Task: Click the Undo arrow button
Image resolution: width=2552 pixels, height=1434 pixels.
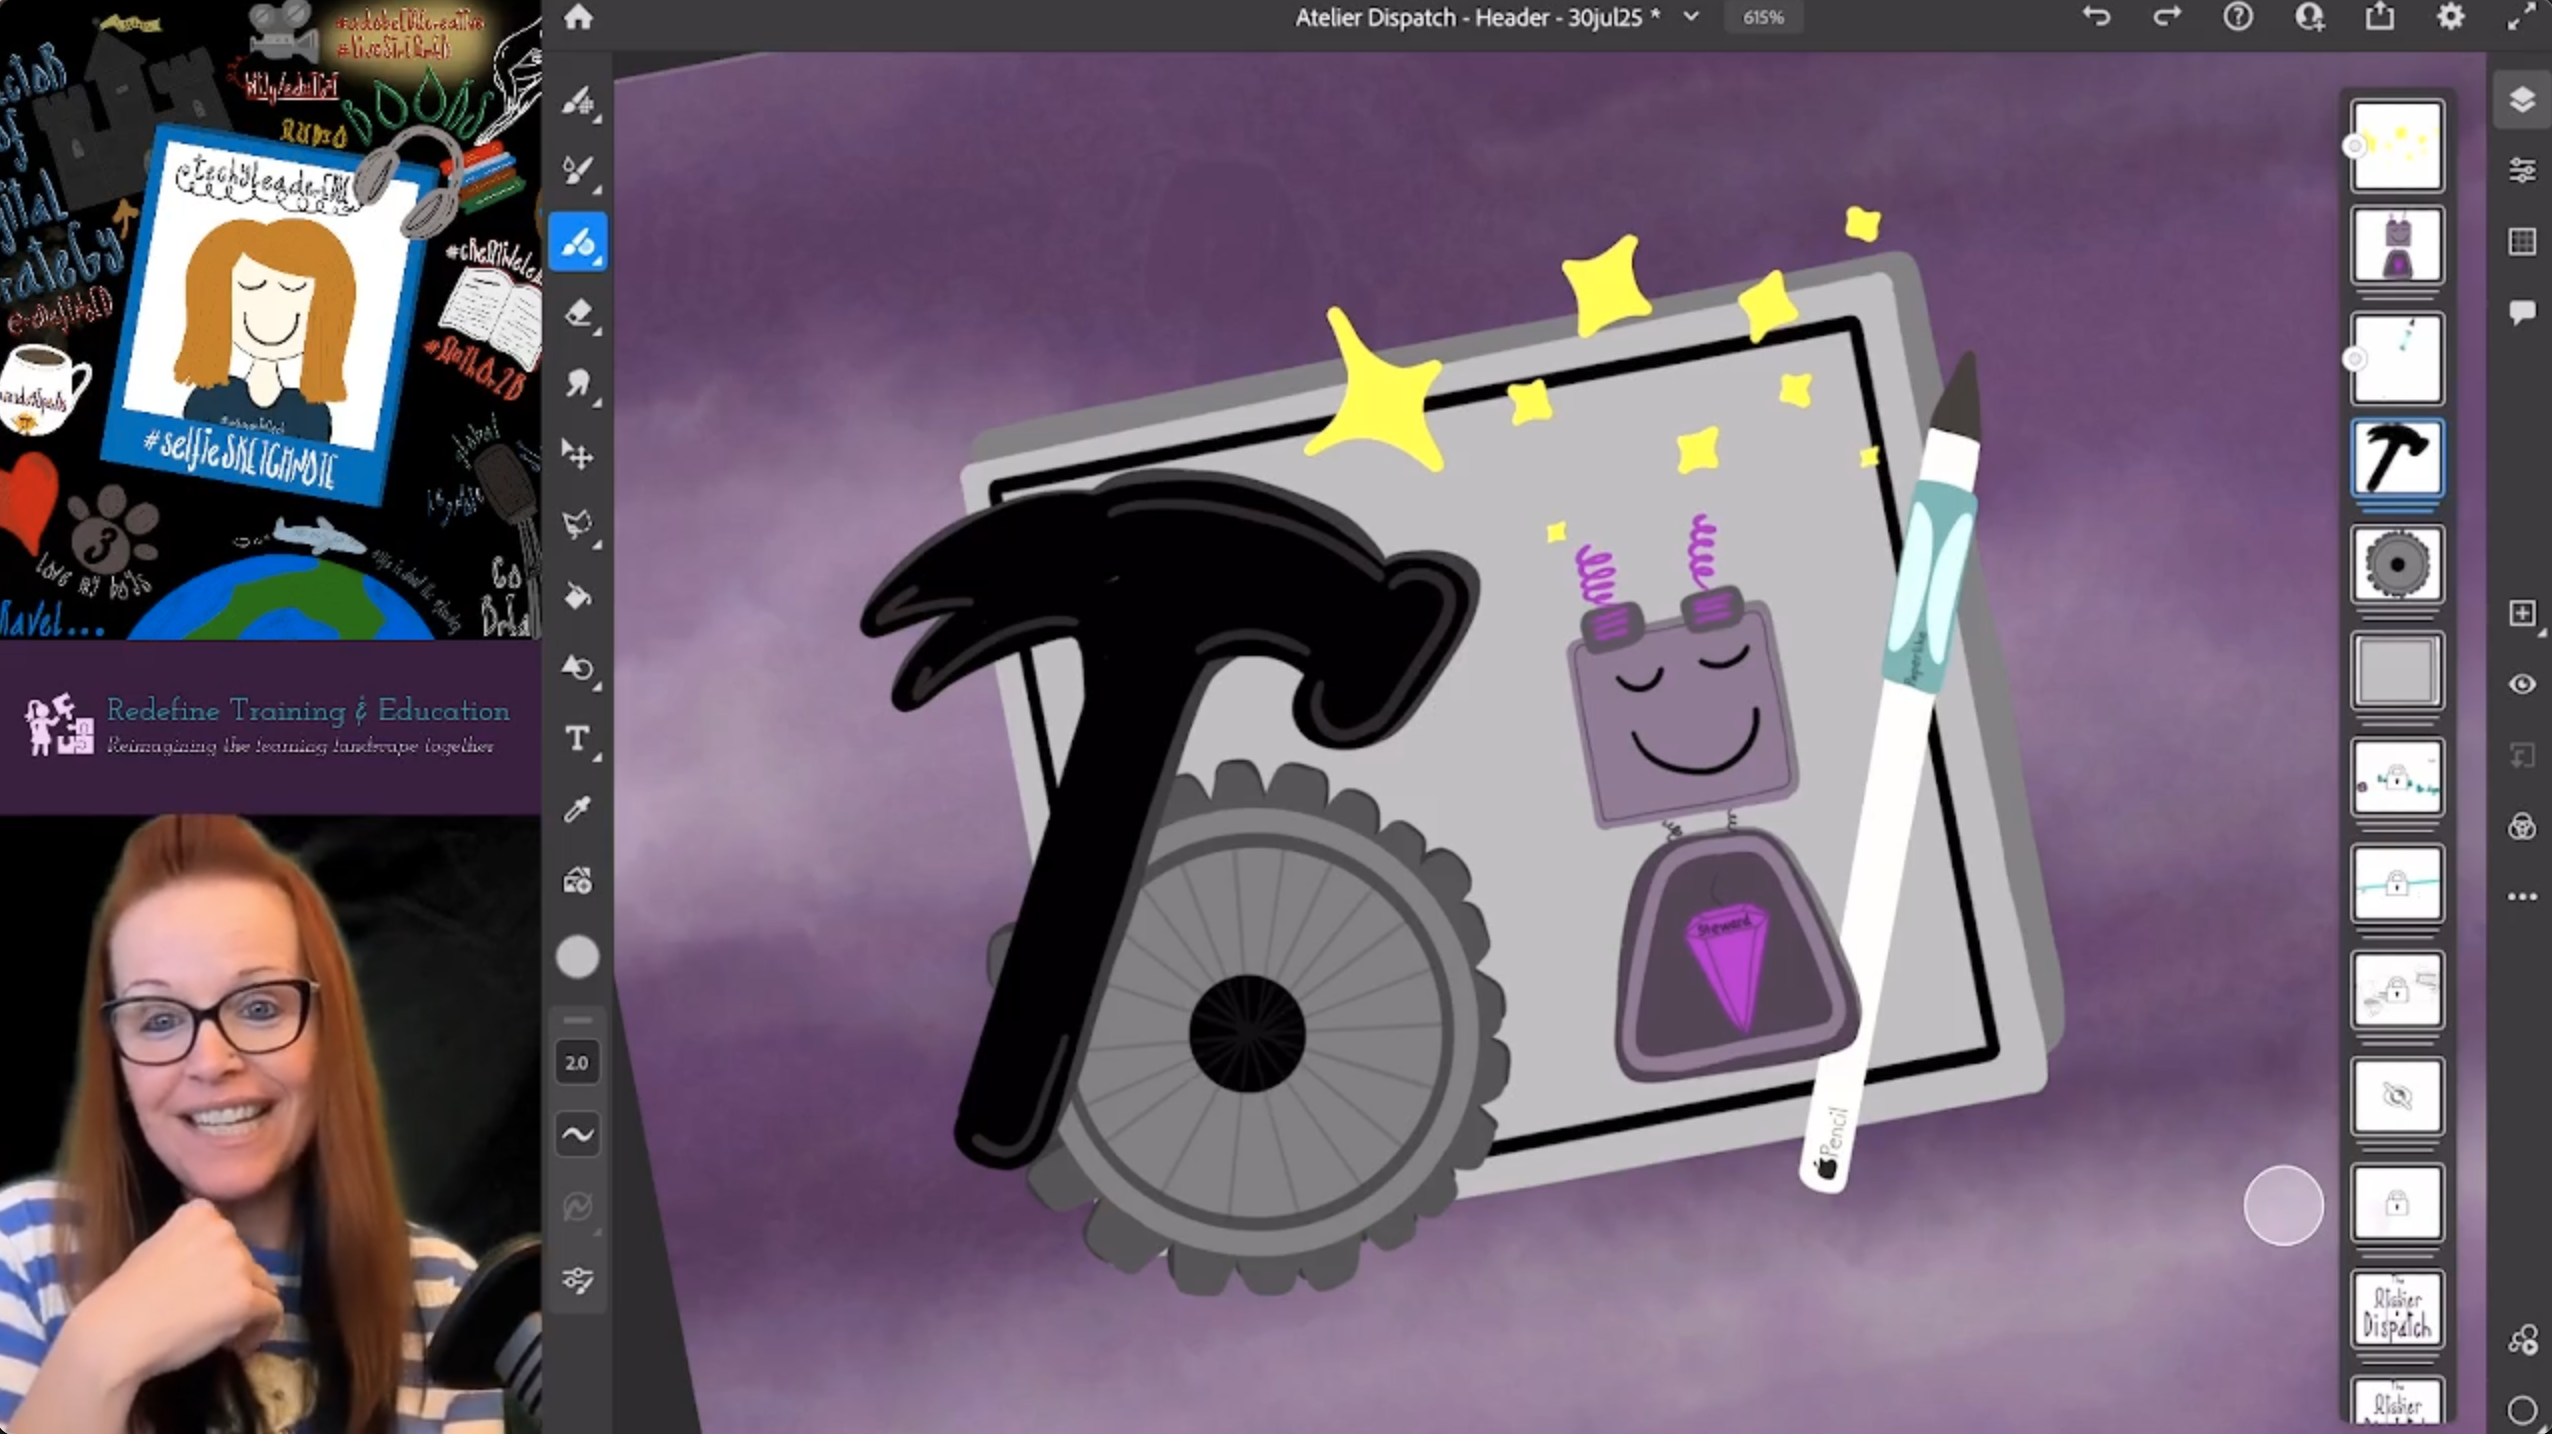Action: tap(2097, 17)
